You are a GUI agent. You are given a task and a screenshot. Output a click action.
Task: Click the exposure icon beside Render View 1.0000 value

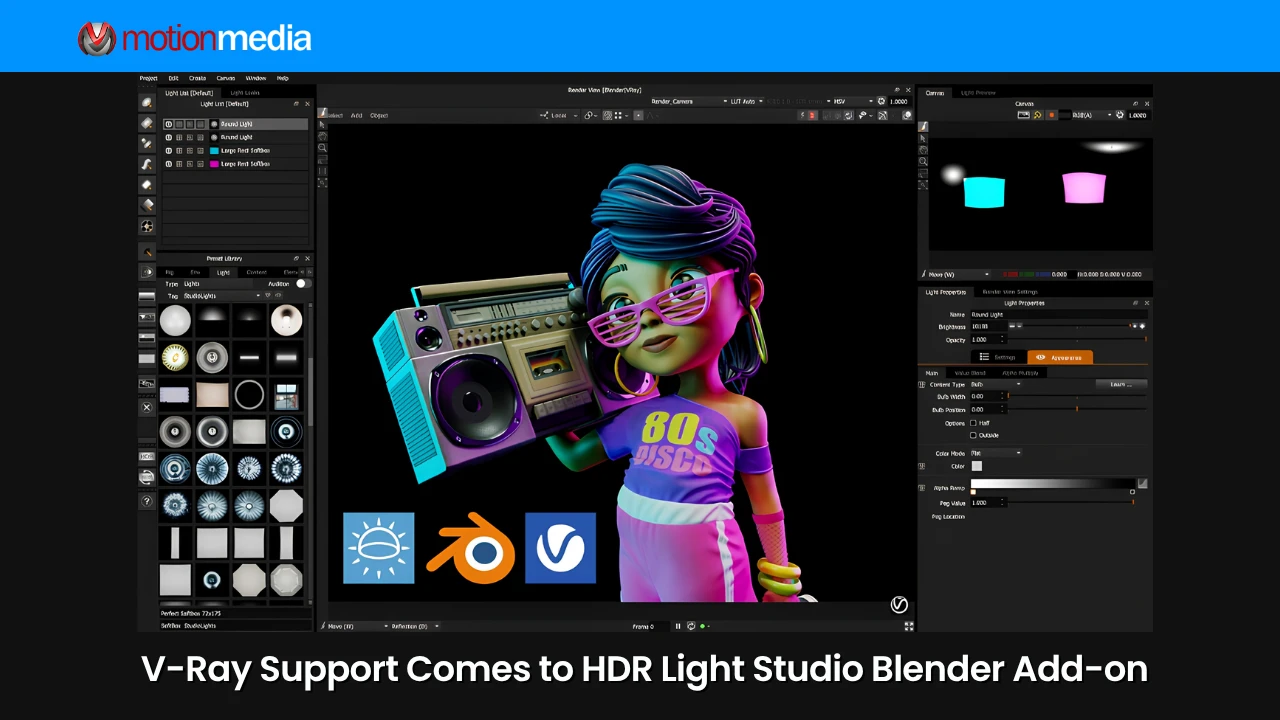click(880, 101)
